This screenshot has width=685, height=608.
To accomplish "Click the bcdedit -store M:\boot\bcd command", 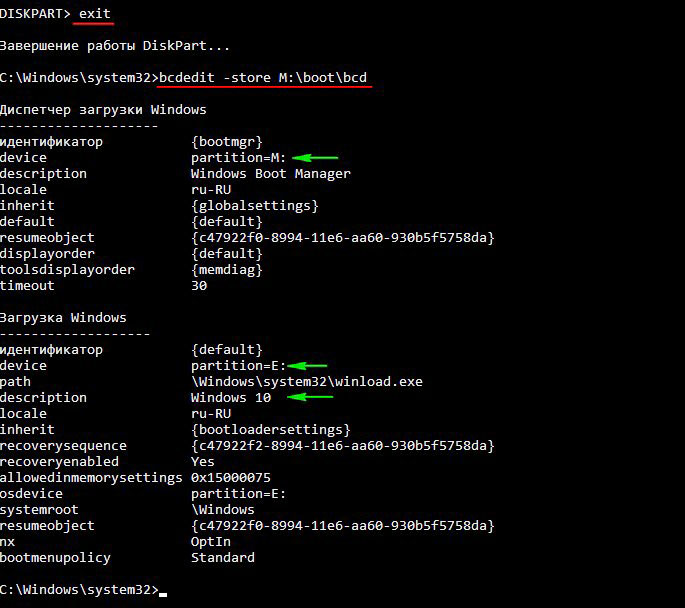I will (263, 78).
